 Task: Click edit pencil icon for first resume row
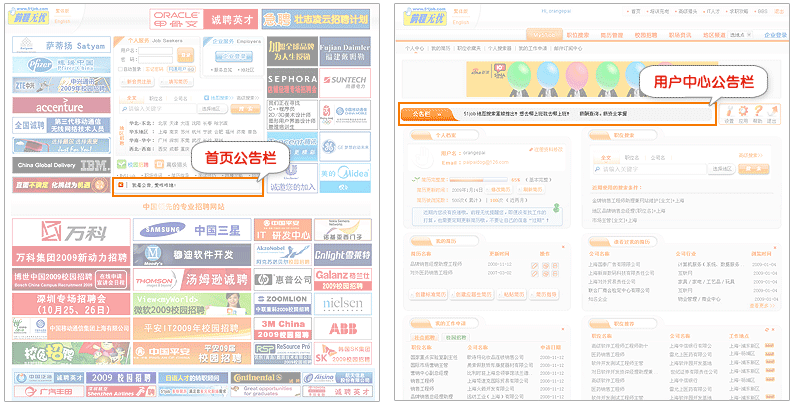(x=534, y=266)
